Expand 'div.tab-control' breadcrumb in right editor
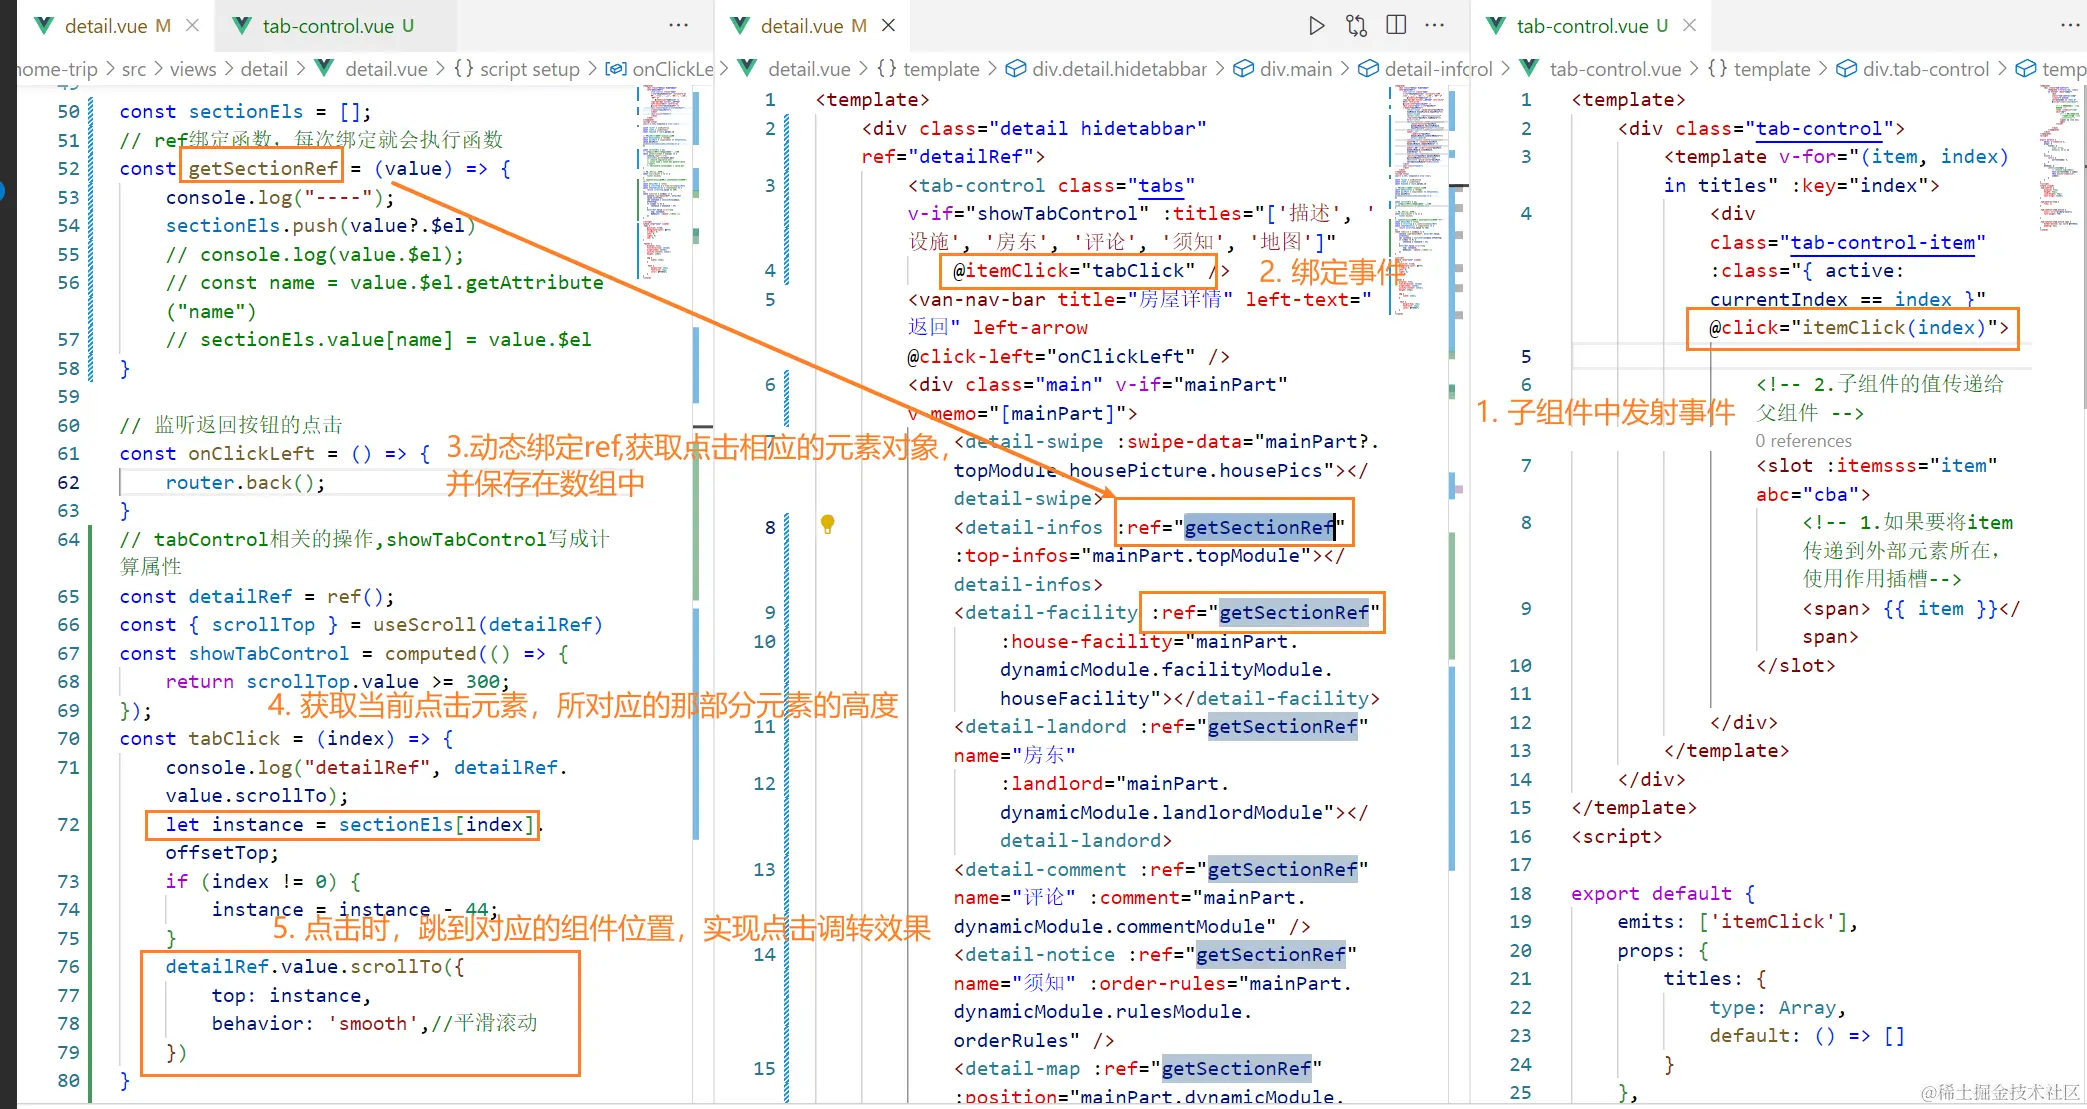 click(1925, 69)
